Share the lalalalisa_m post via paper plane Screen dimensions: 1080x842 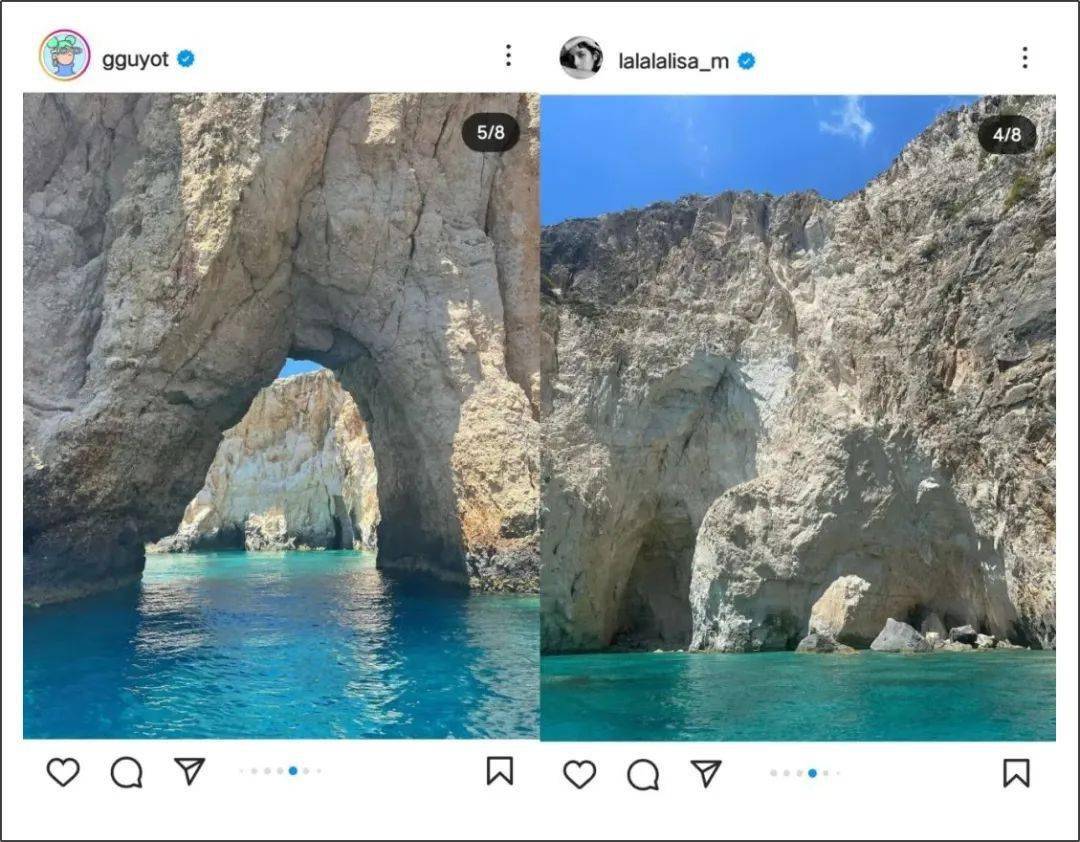(706, 773)
